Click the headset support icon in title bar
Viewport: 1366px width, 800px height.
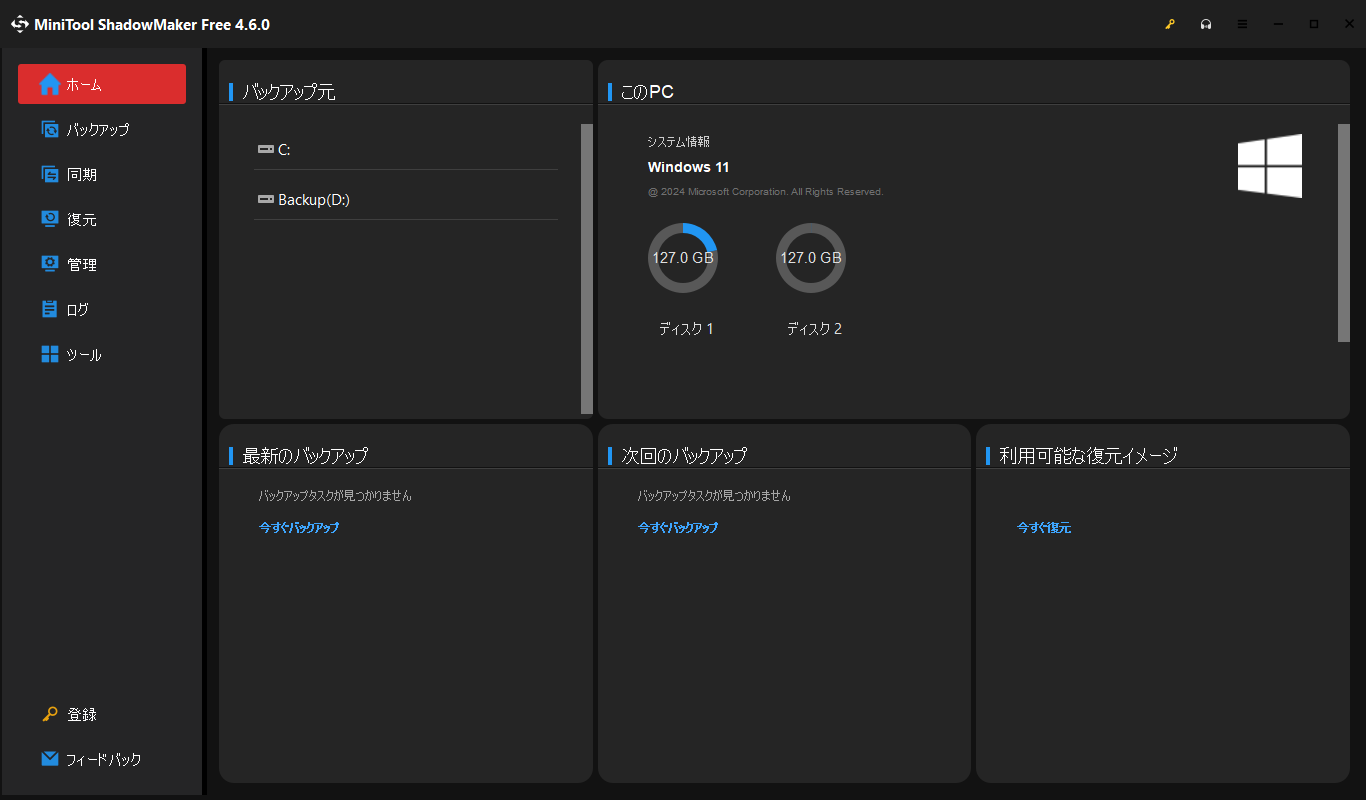[x=1206, y=24]
